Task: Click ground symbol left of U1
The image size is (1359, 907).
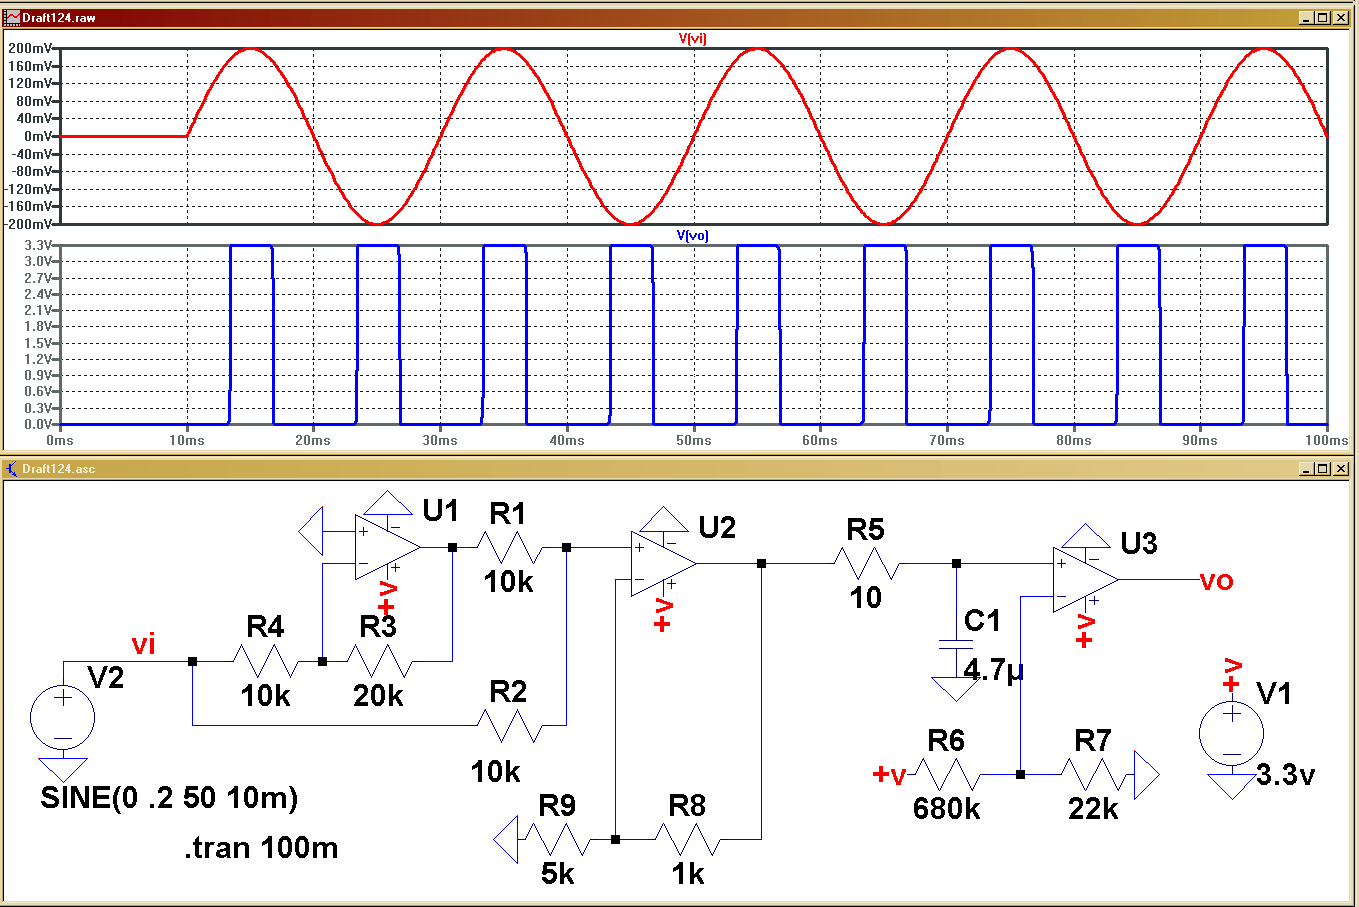Action: tap(311, 531)
